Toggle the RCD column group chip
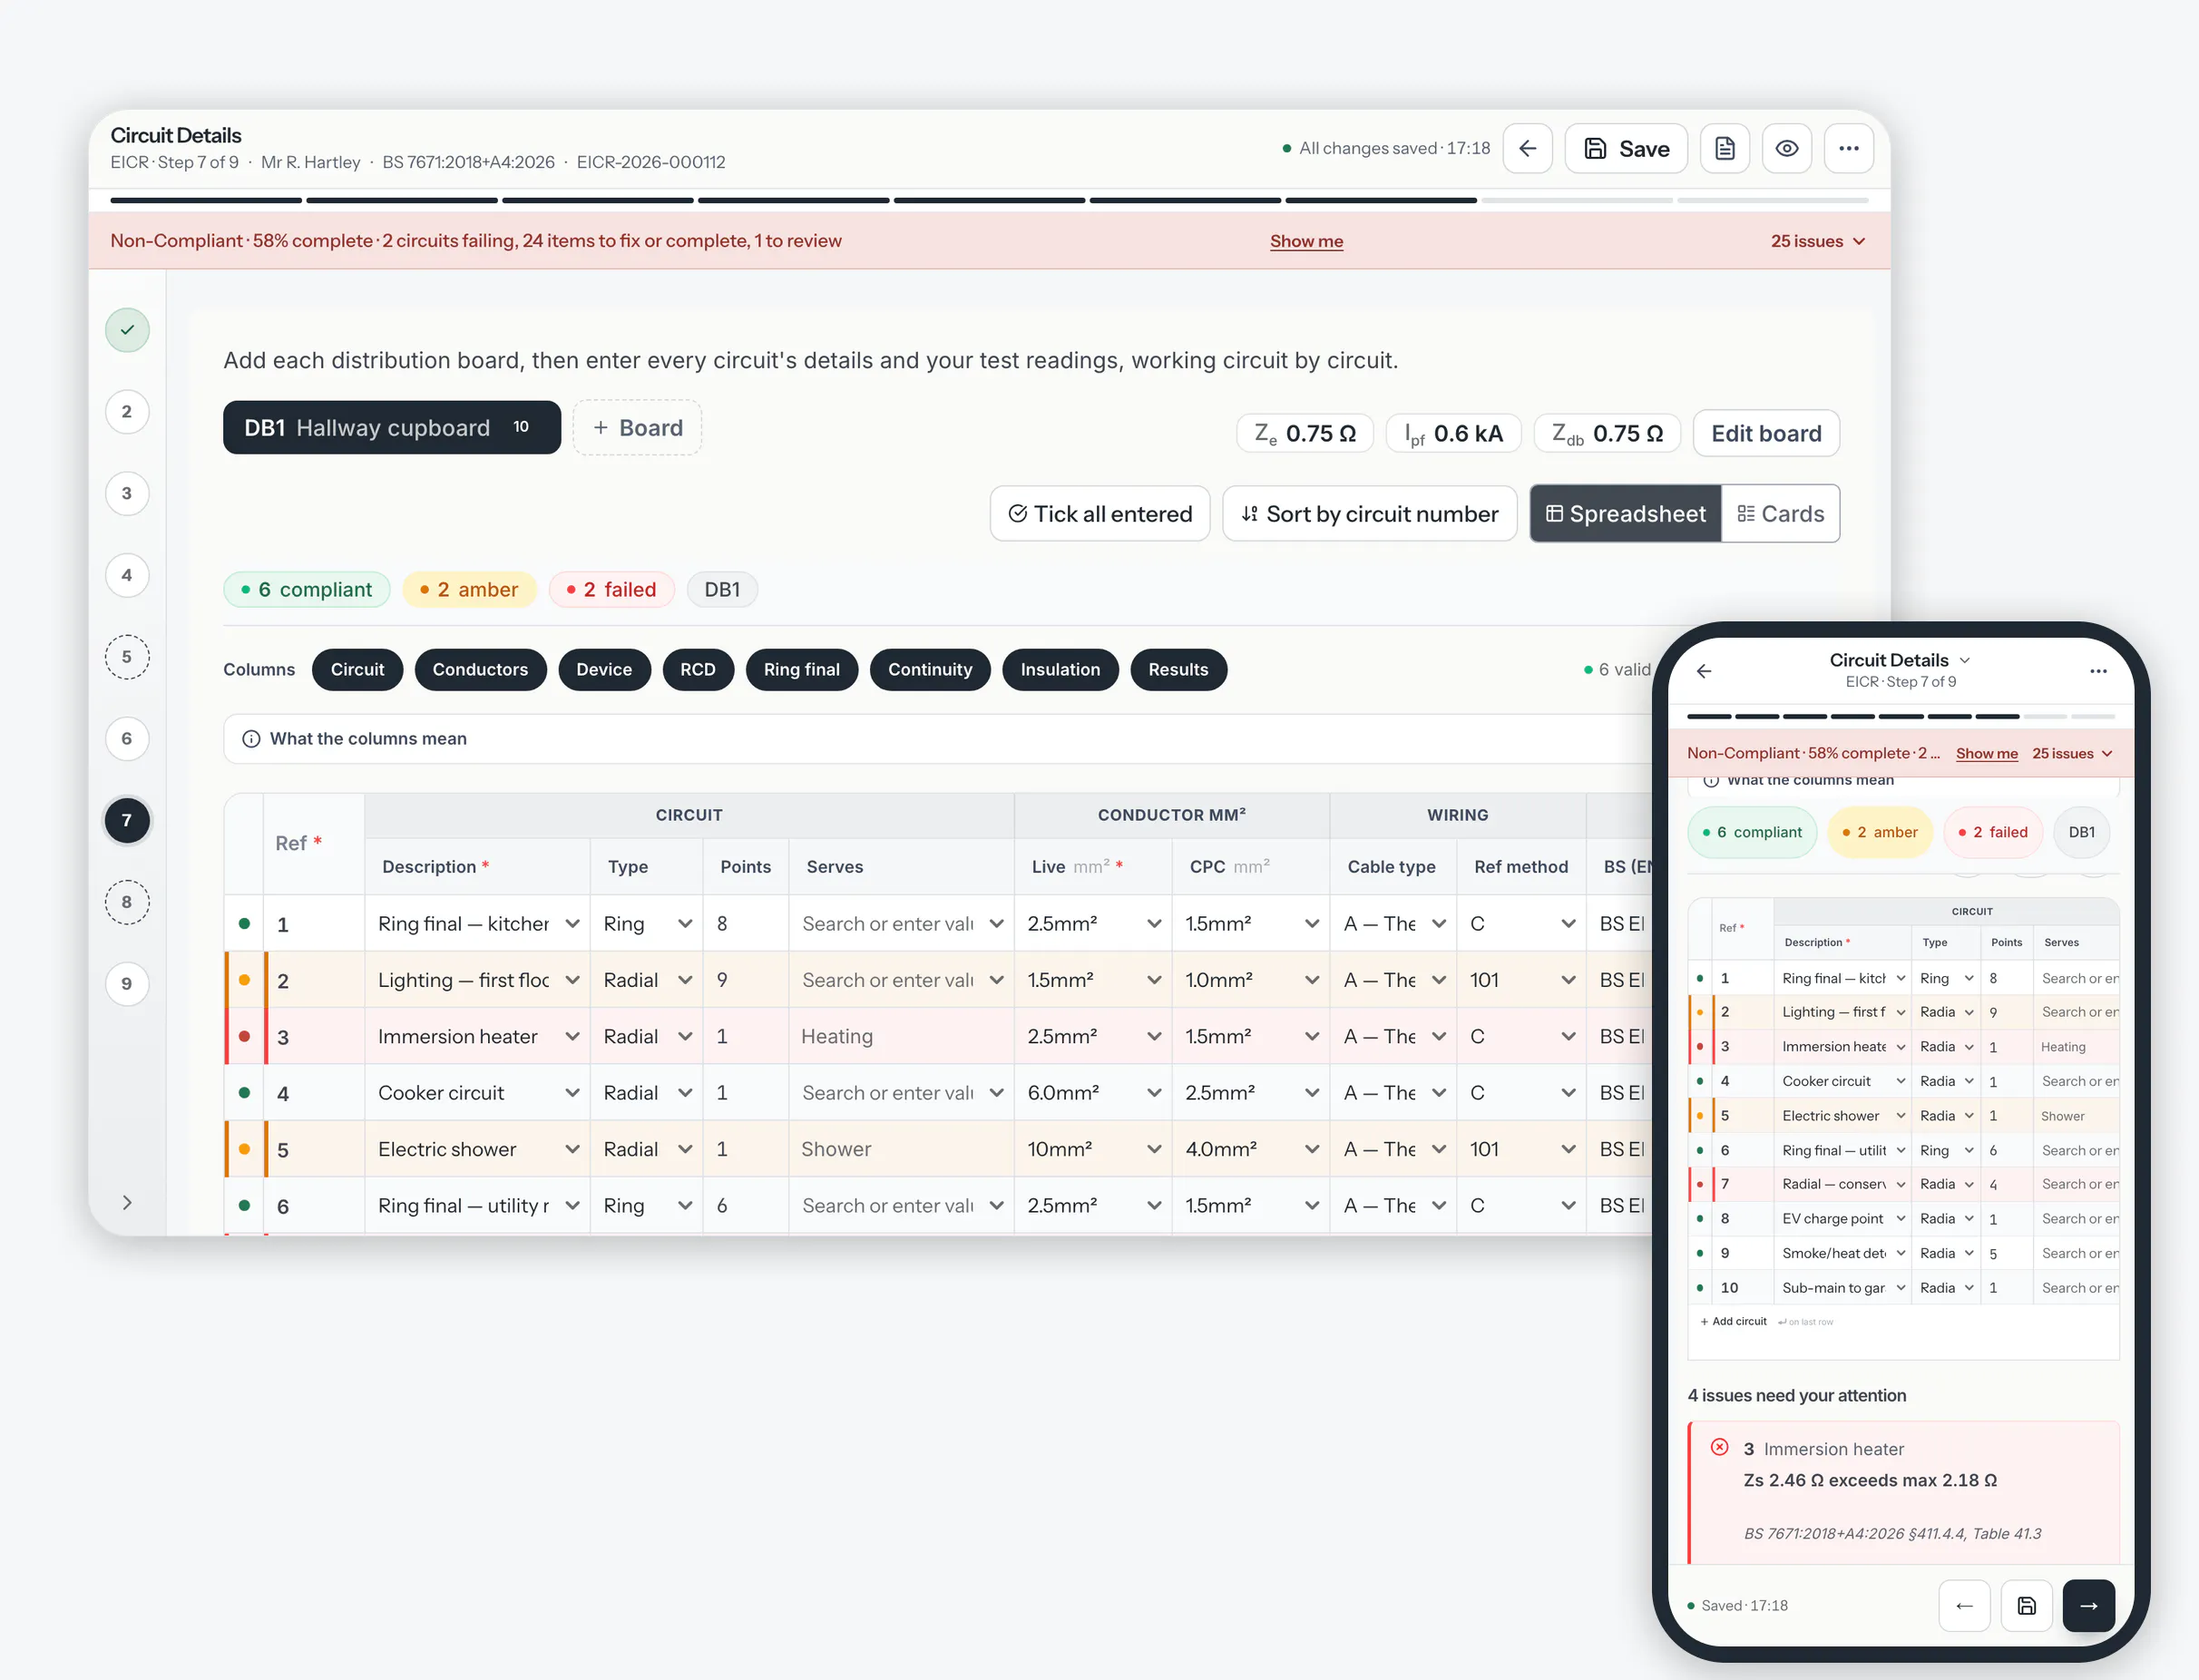 [x=698, y=670]
